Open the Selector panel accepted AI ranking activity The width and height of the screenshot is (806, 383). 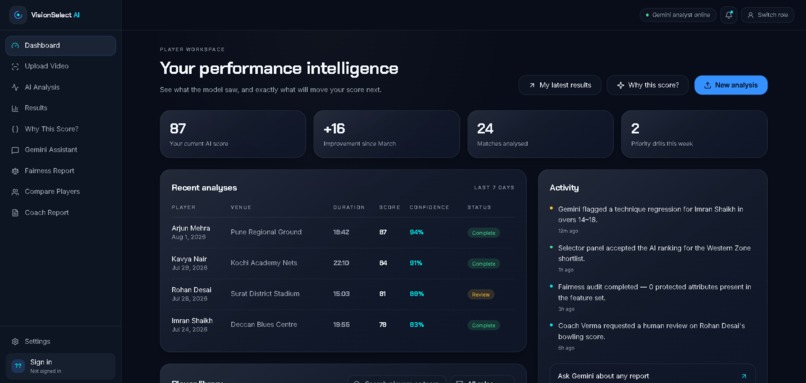pos(652,258)
